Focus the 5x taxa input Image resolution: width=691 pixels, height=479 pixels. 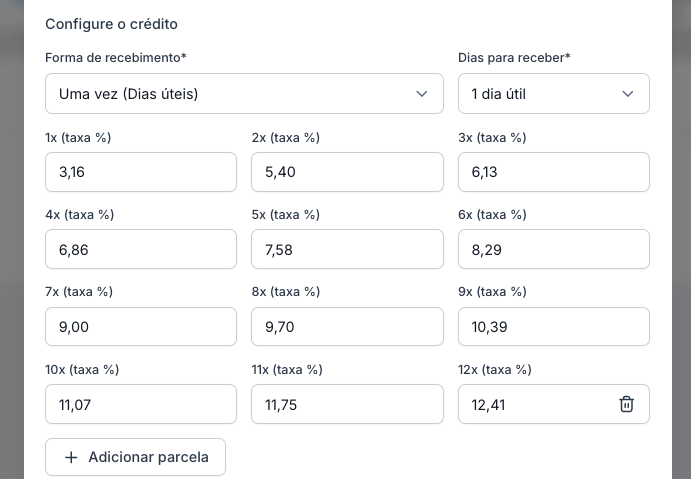(347, 249)
